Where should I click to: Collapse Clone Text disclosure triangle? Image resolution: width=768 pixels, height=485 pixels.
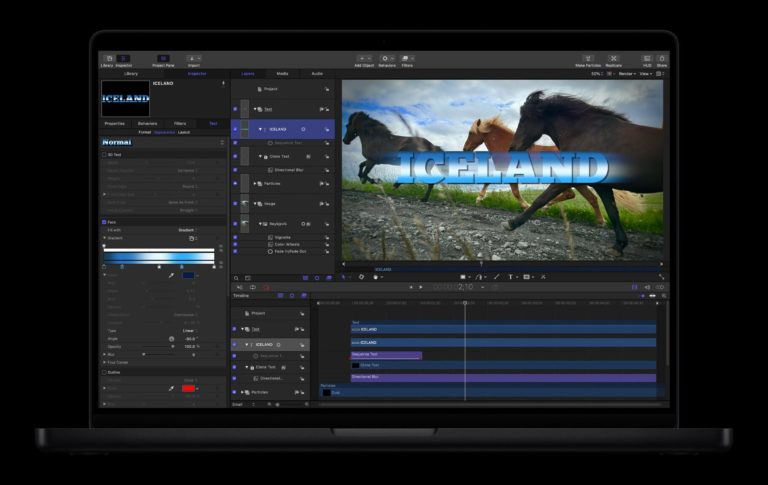click(x=260, y=157)
